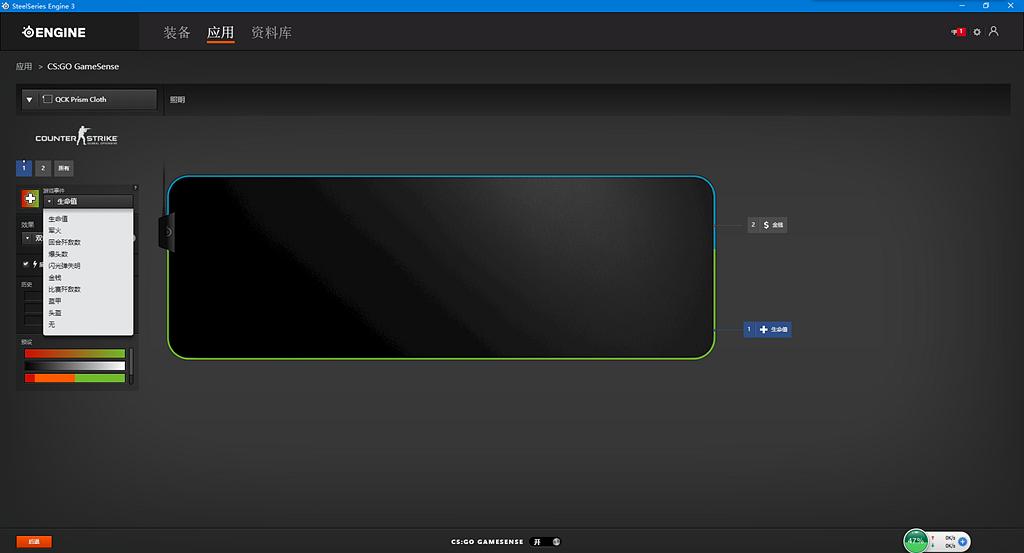Open the 照明 lighting tab
Image resolution: width=1024 pixels, height=553 pixels.
pyautogui.click(x=178, y=99)
